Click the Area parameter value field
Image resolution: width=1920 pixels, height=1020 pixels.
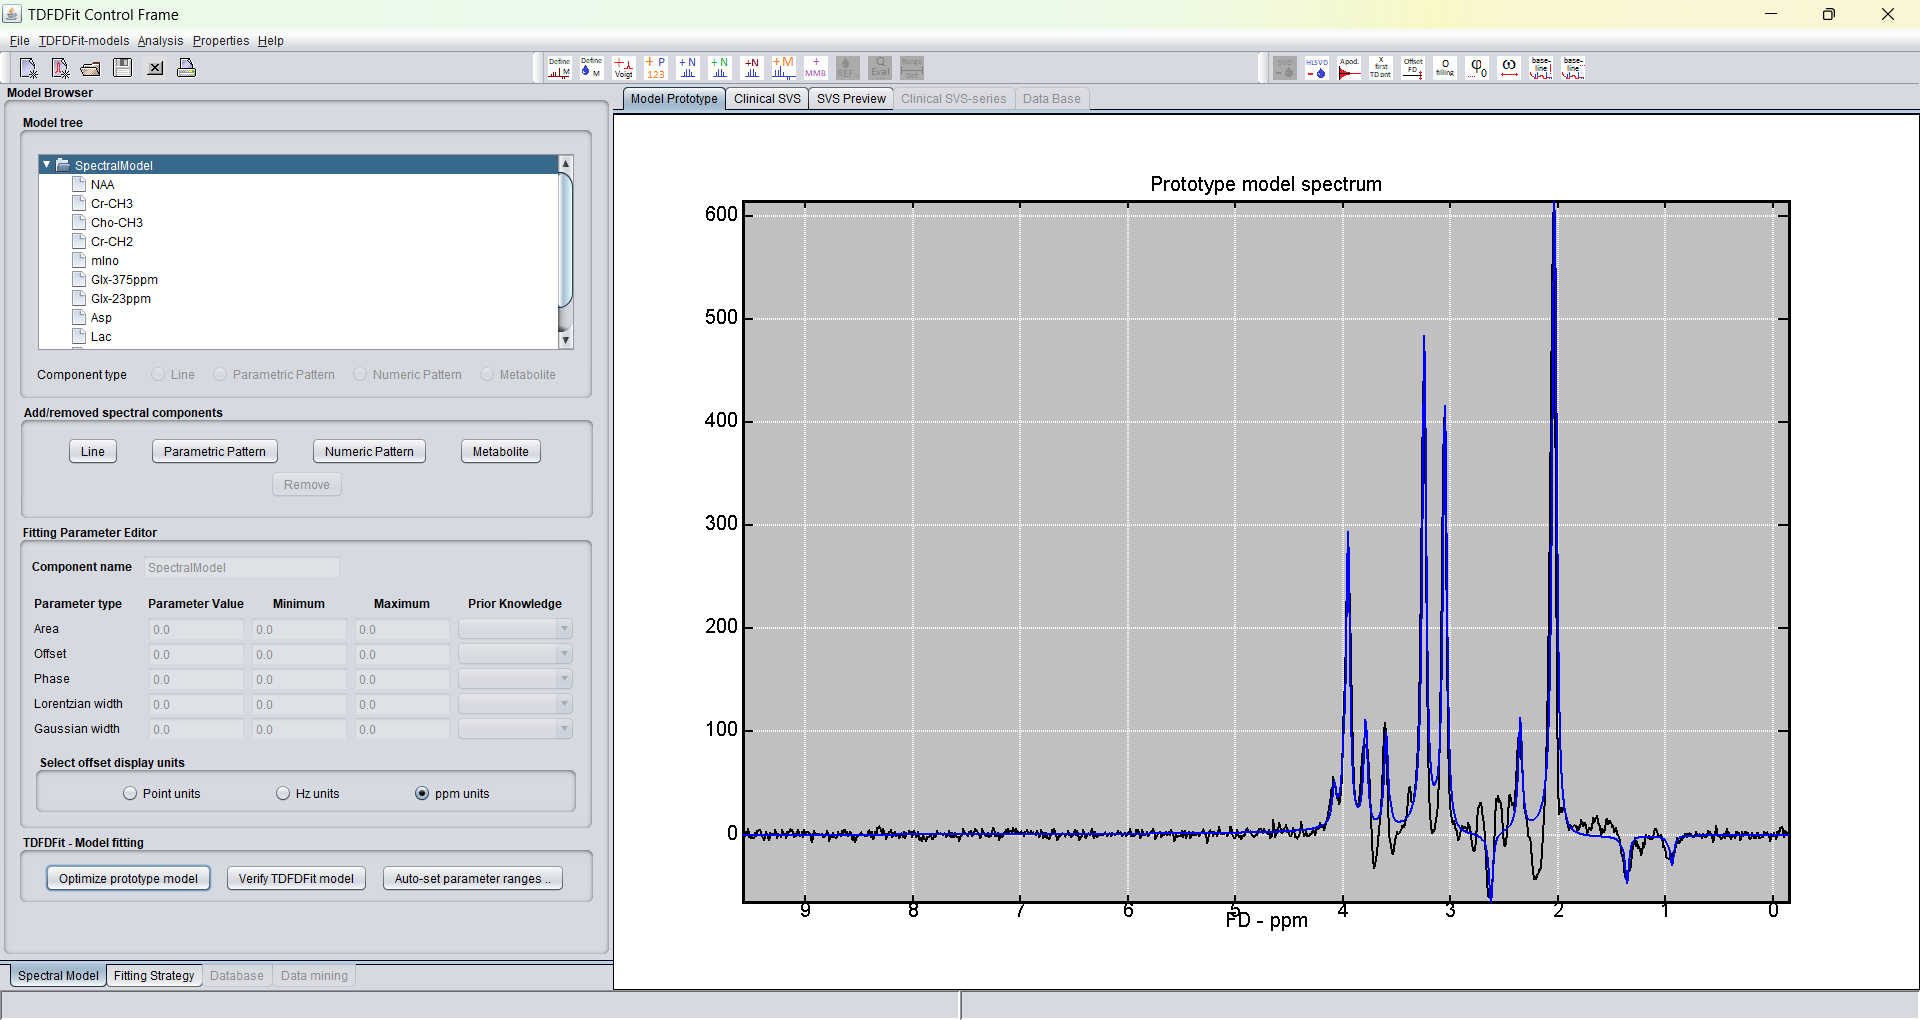click(196, 629)
